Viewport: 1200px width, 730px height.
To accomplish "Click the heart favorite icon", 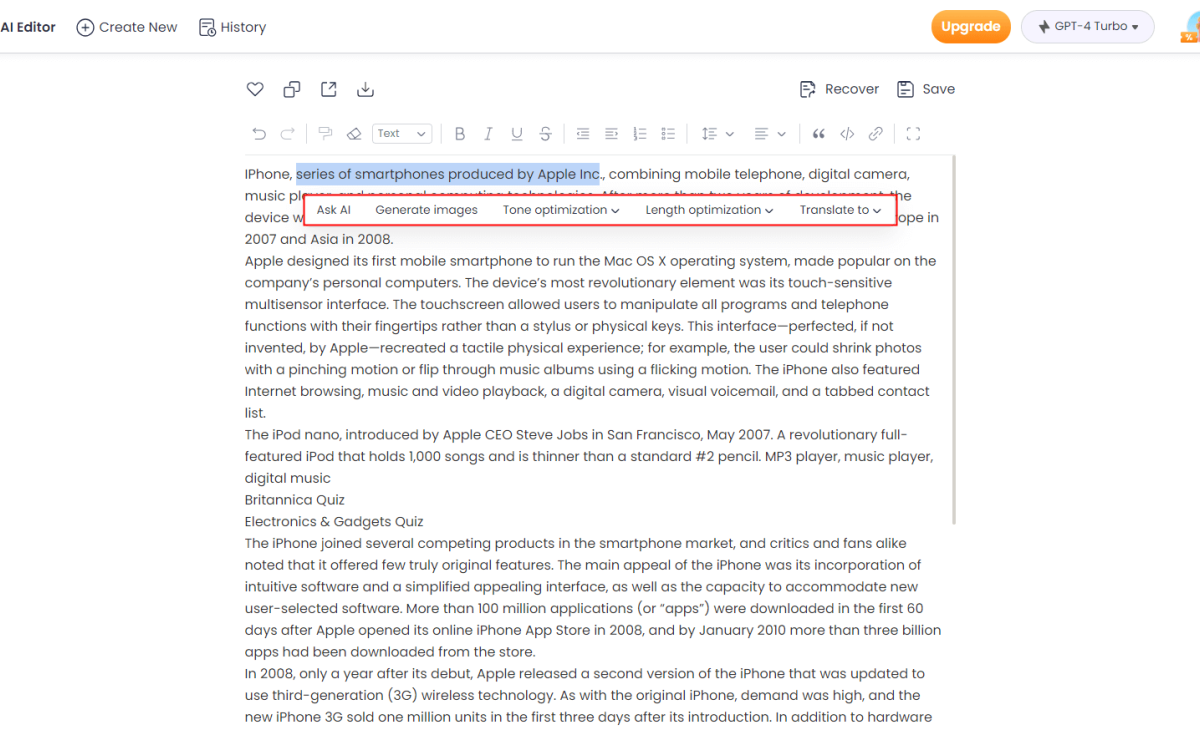I will (x=255, y=90).
